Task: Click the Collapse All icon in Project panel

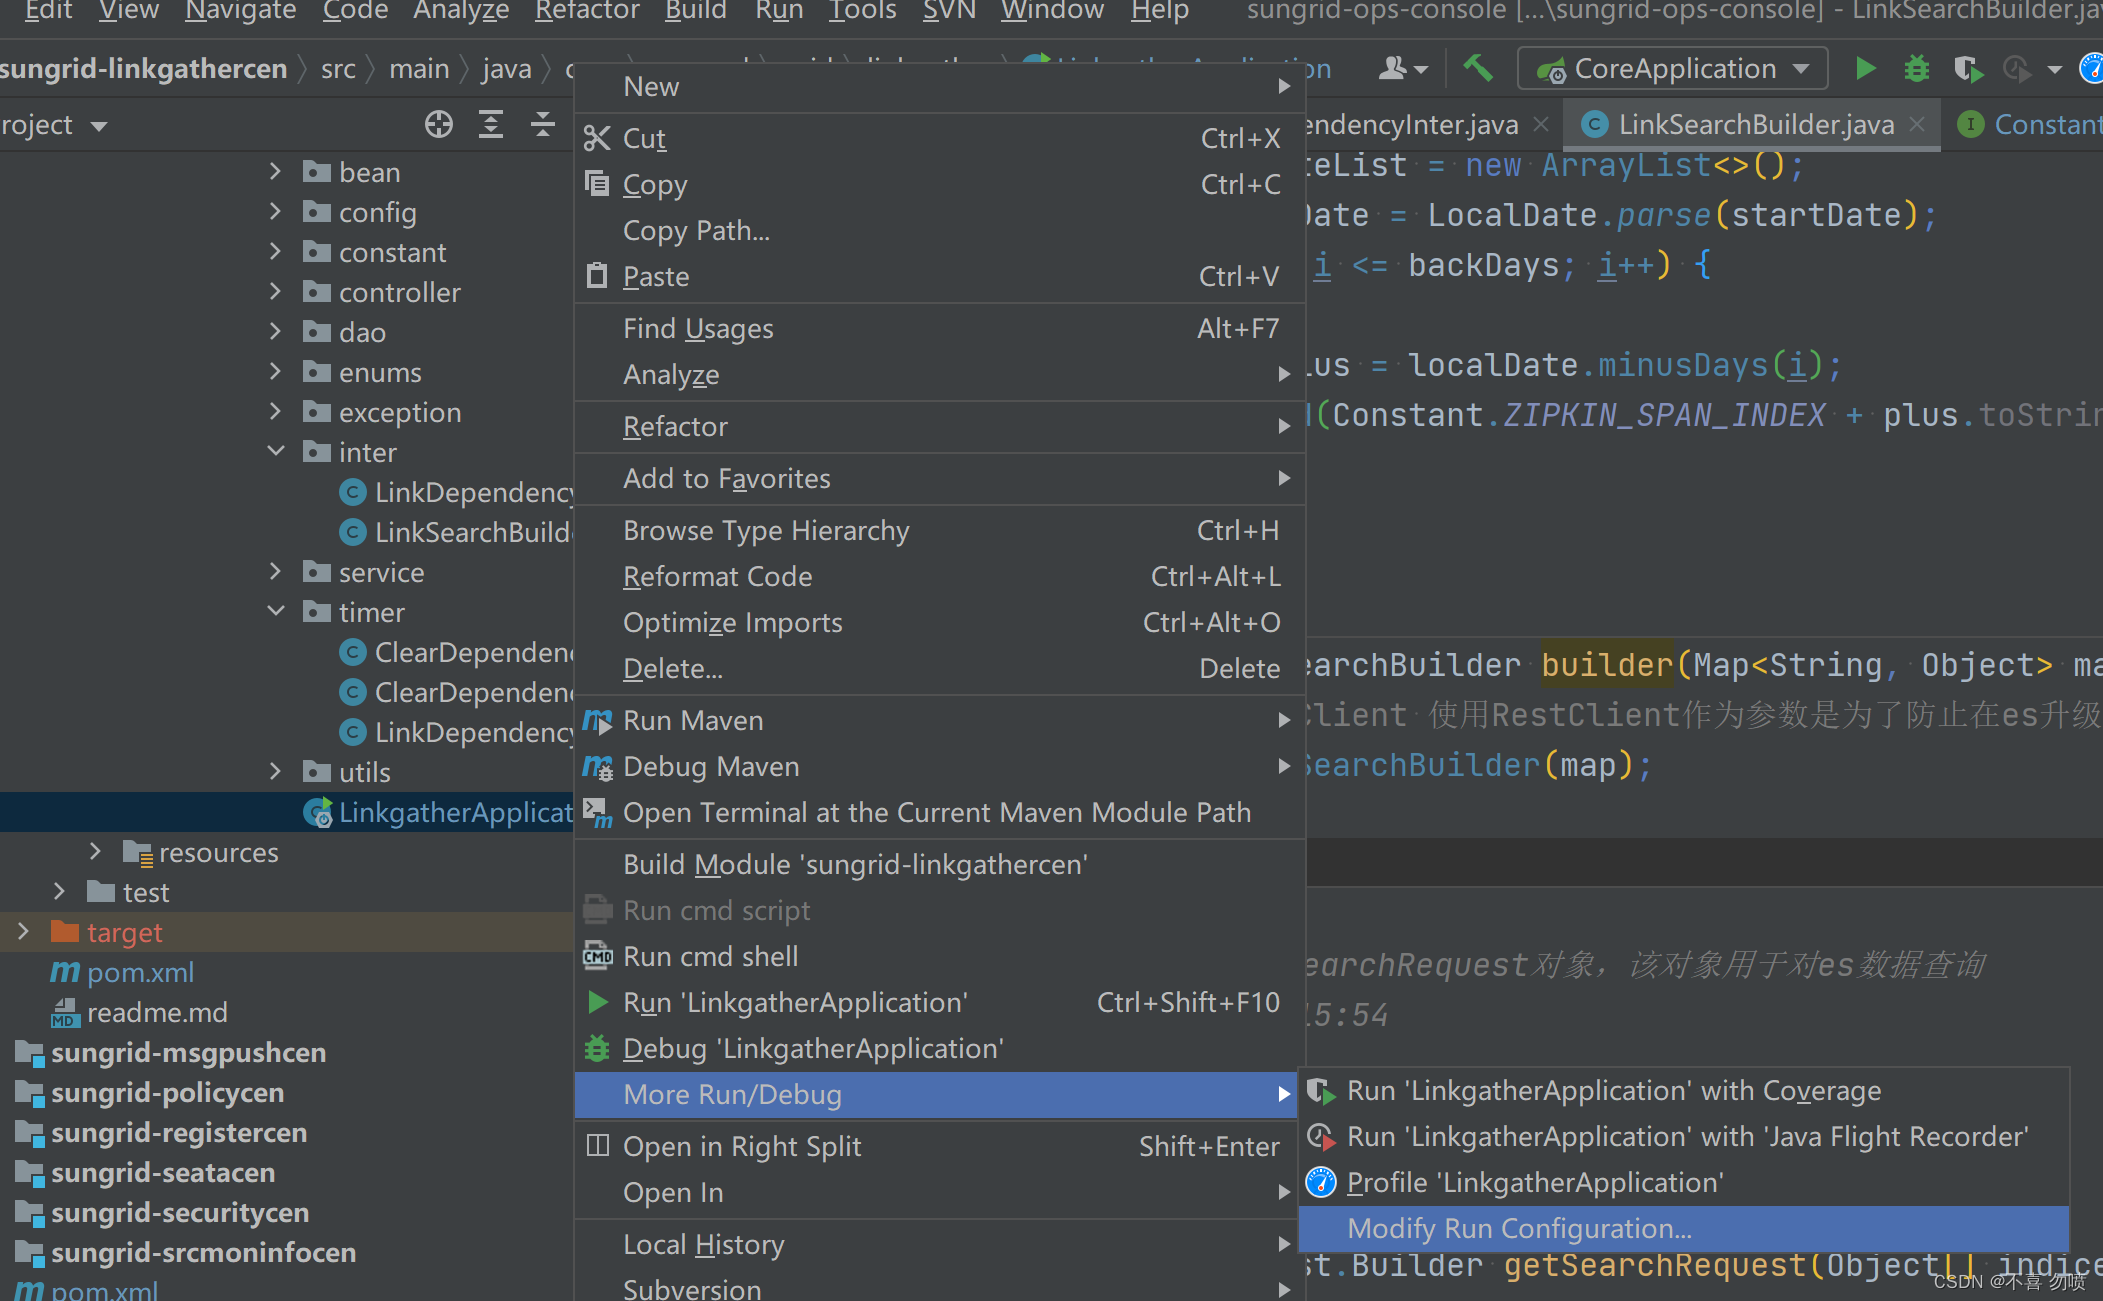Action: (542, 125)
